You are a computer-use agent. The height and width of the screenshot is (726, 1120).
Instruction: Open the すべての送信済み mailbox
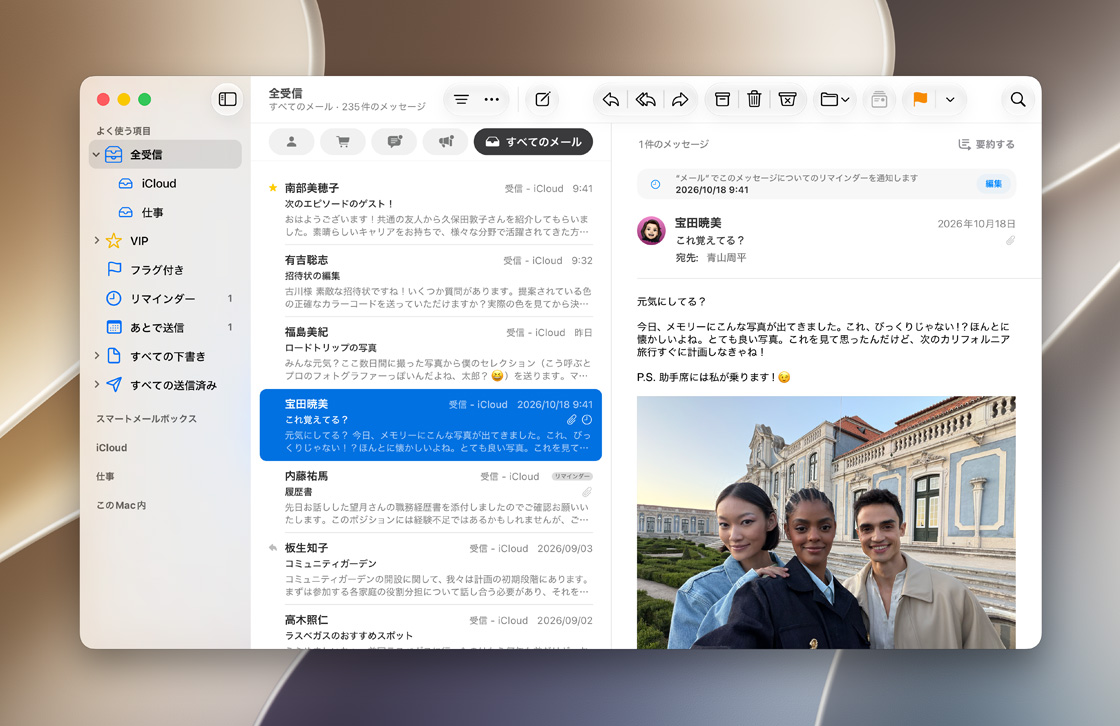tap(173, 385)
